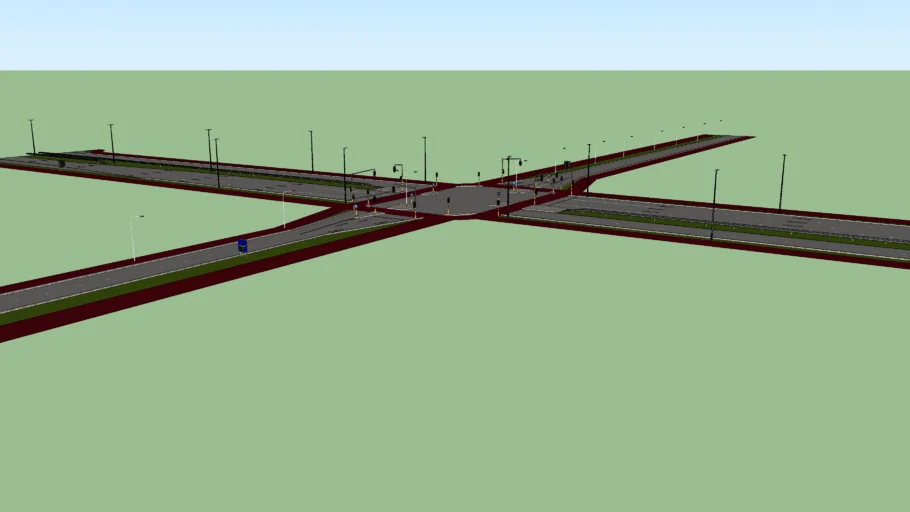Click the pale blue sky area
910x512 pixels.
[x=455, y=35]
